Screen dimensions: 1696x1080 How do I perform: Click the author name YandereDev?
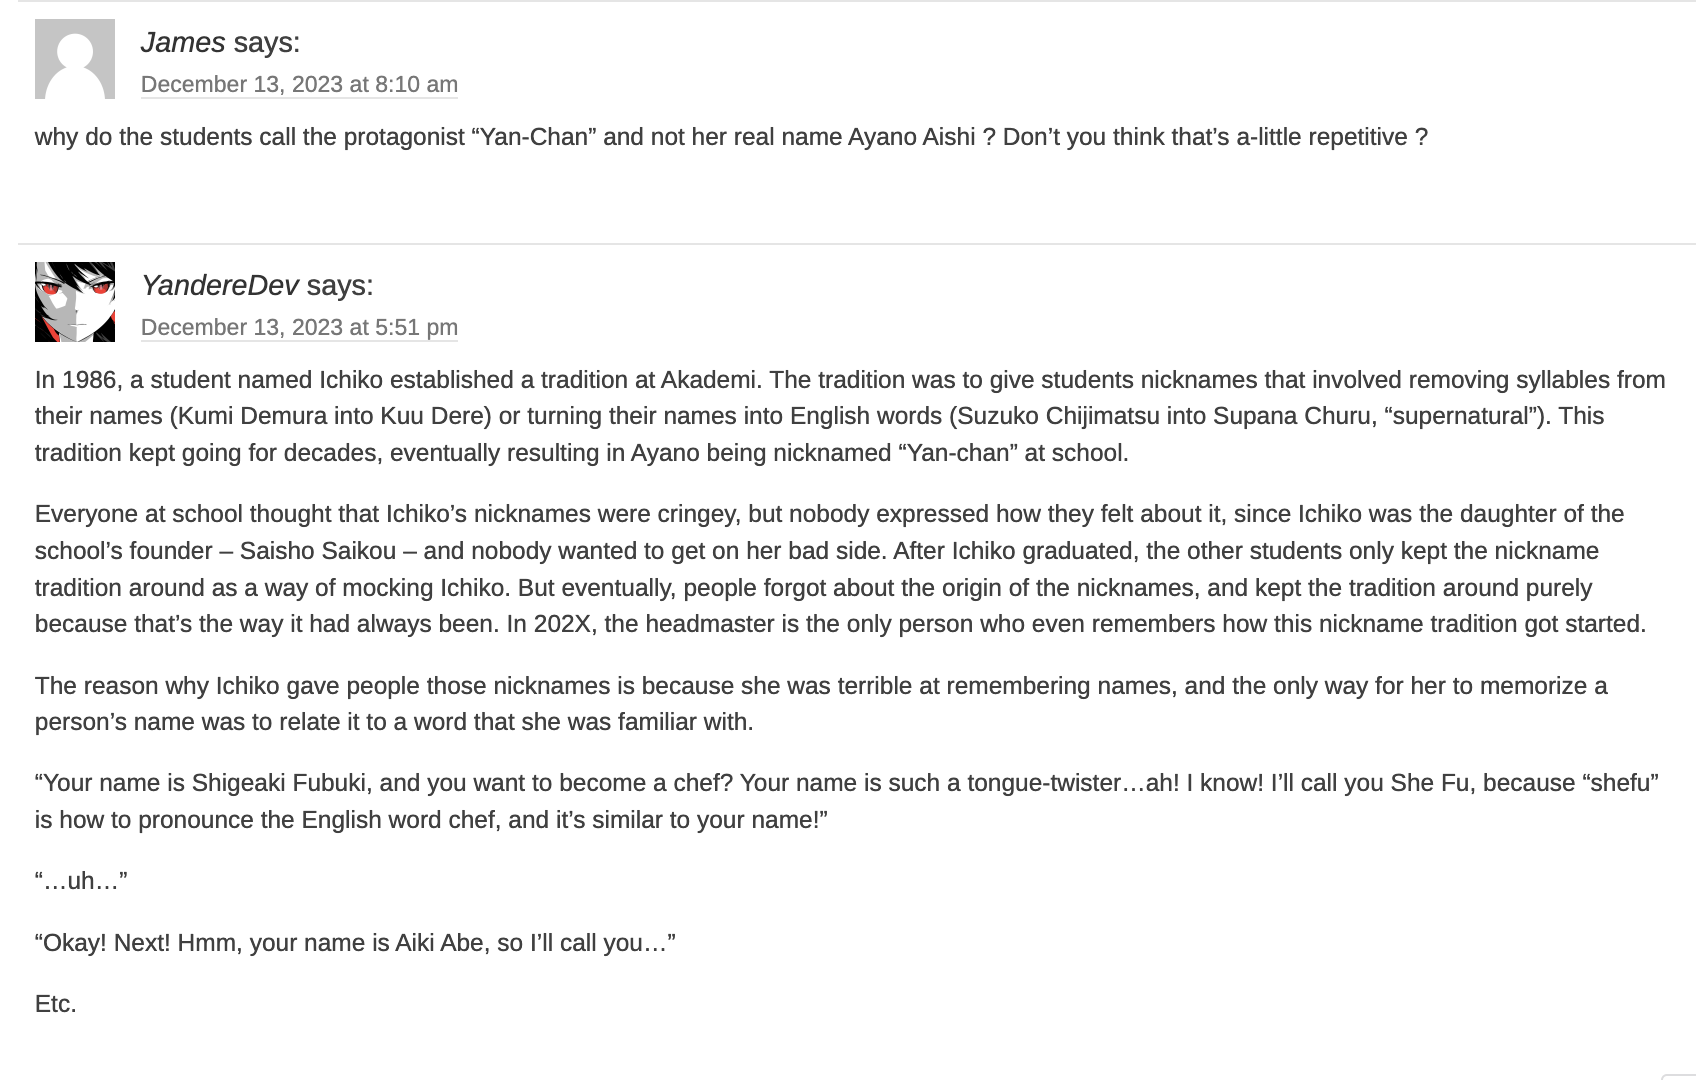click(219, 285)
